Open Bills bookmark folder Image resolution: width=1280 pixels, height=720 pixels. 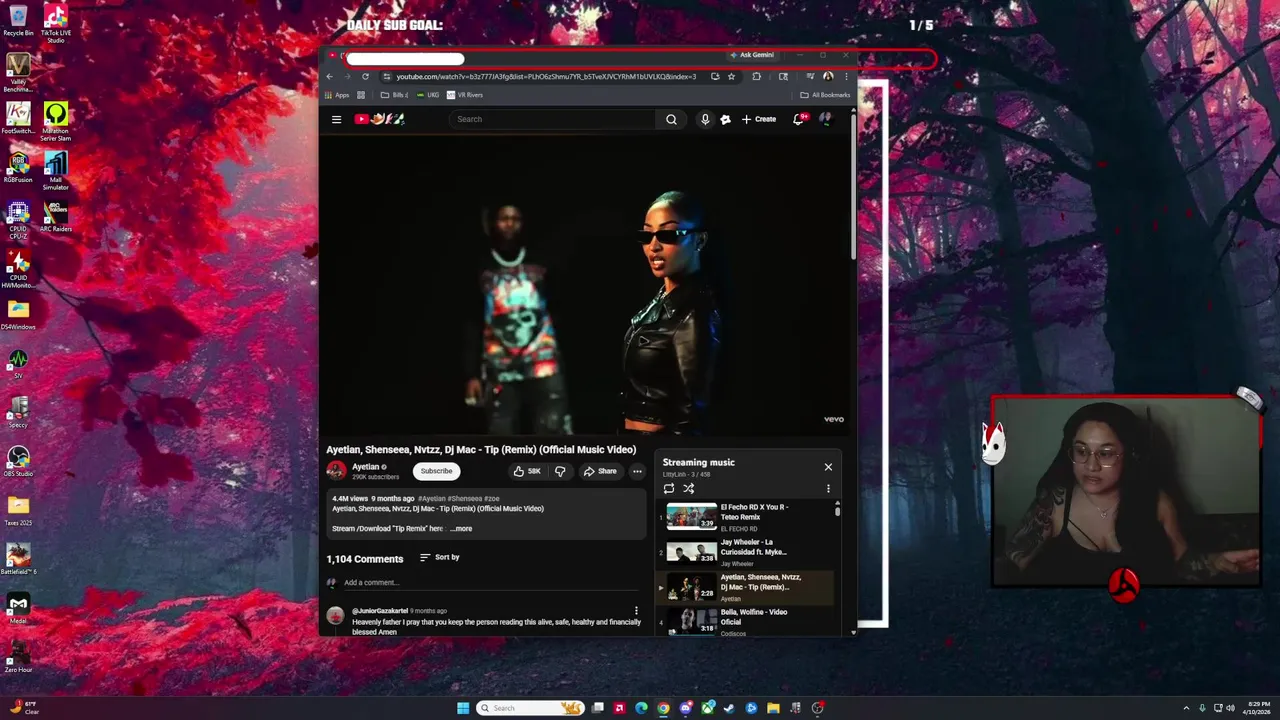(x=394, y=95)
